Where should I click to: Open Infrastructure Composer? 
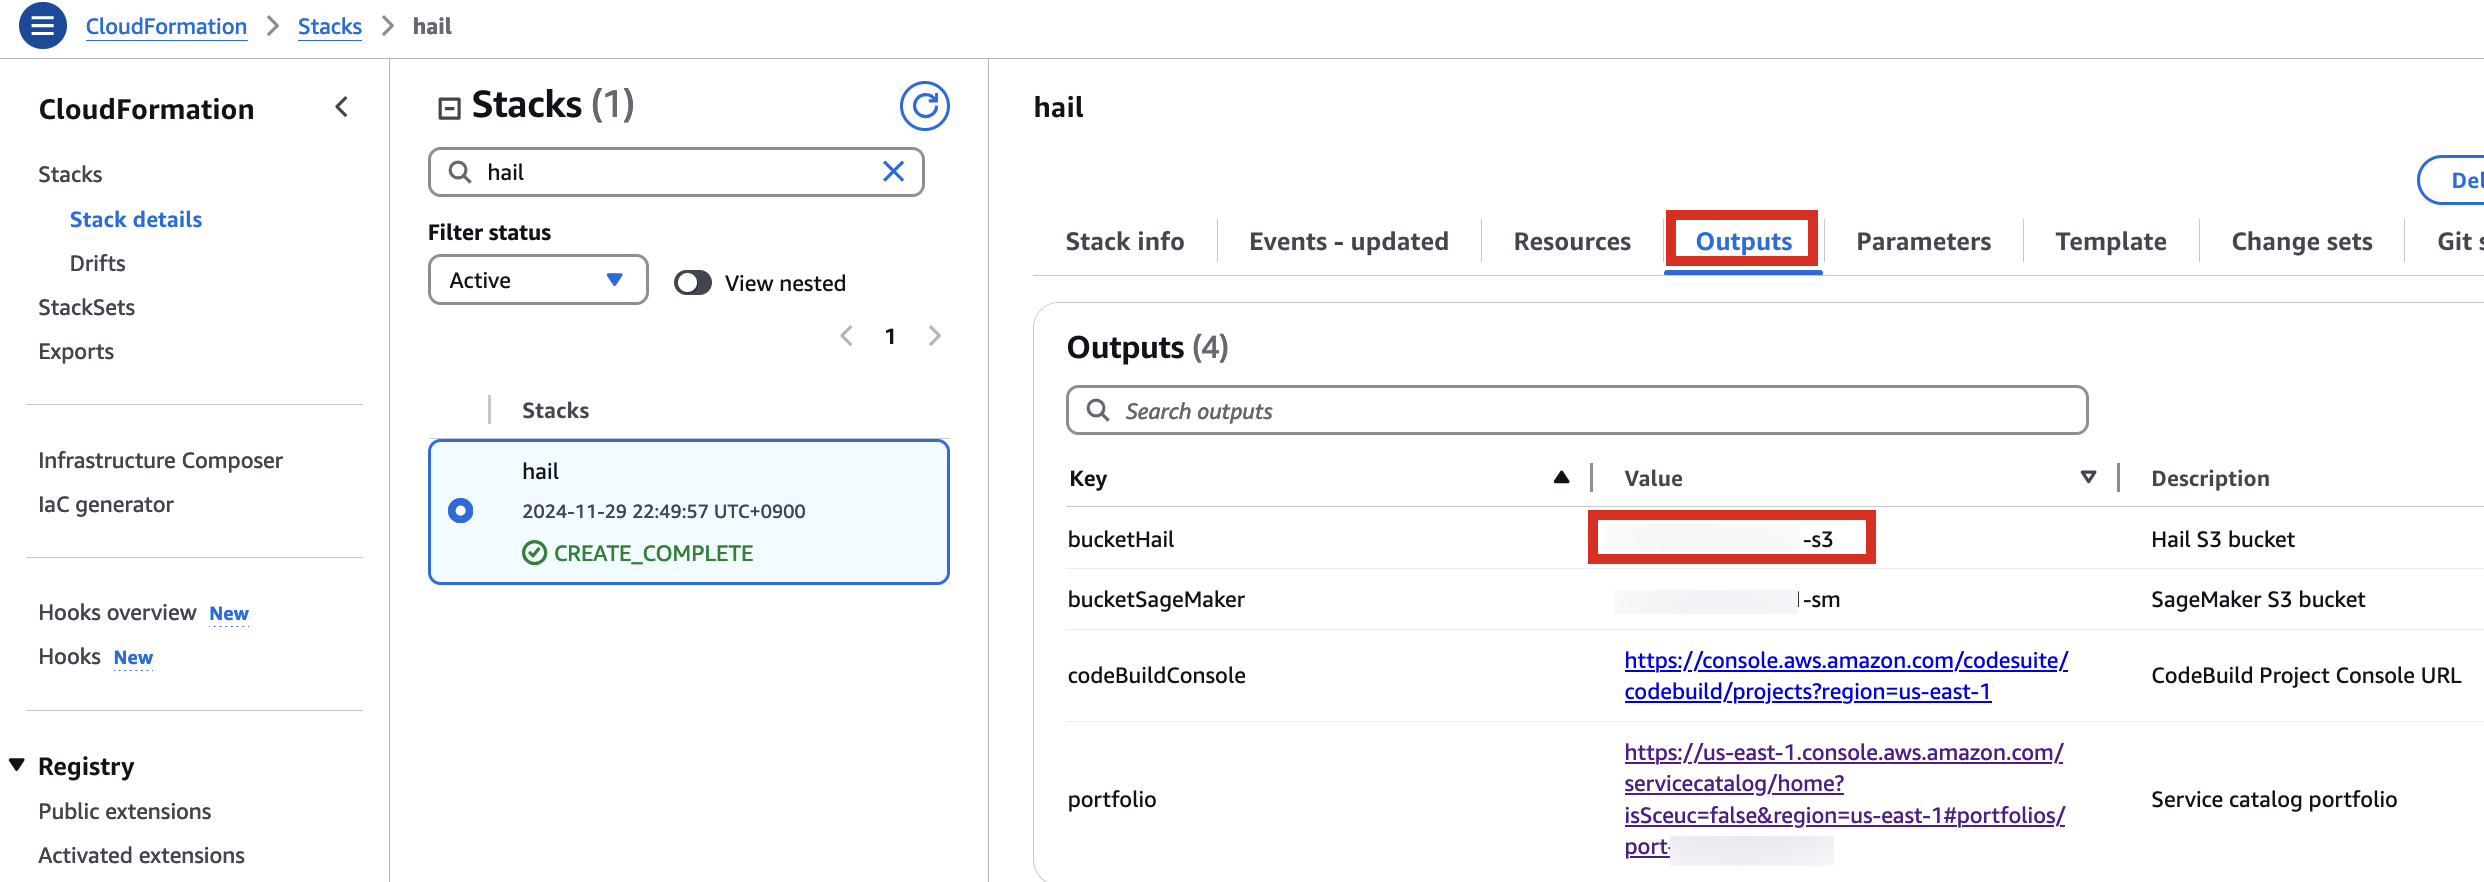click(x=160, y=460)
